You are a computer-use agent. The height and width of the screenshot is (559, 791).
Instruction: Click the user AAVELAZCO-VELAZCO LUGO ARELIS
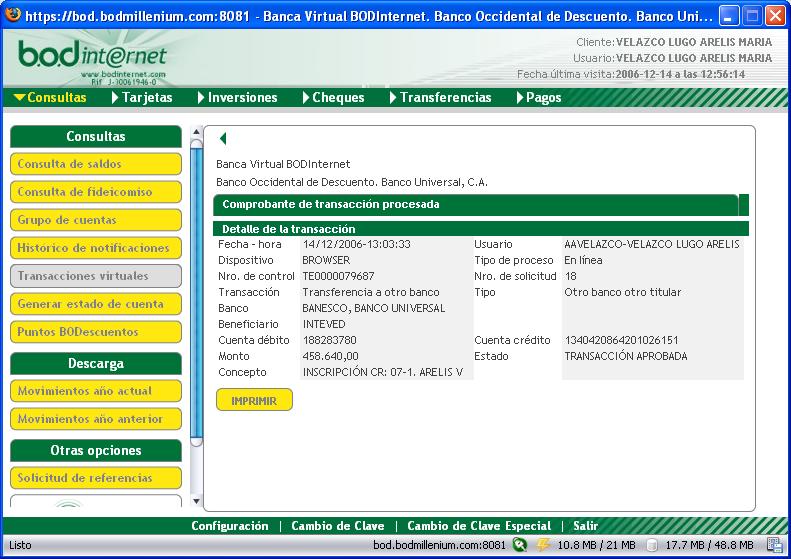point(652,244)
